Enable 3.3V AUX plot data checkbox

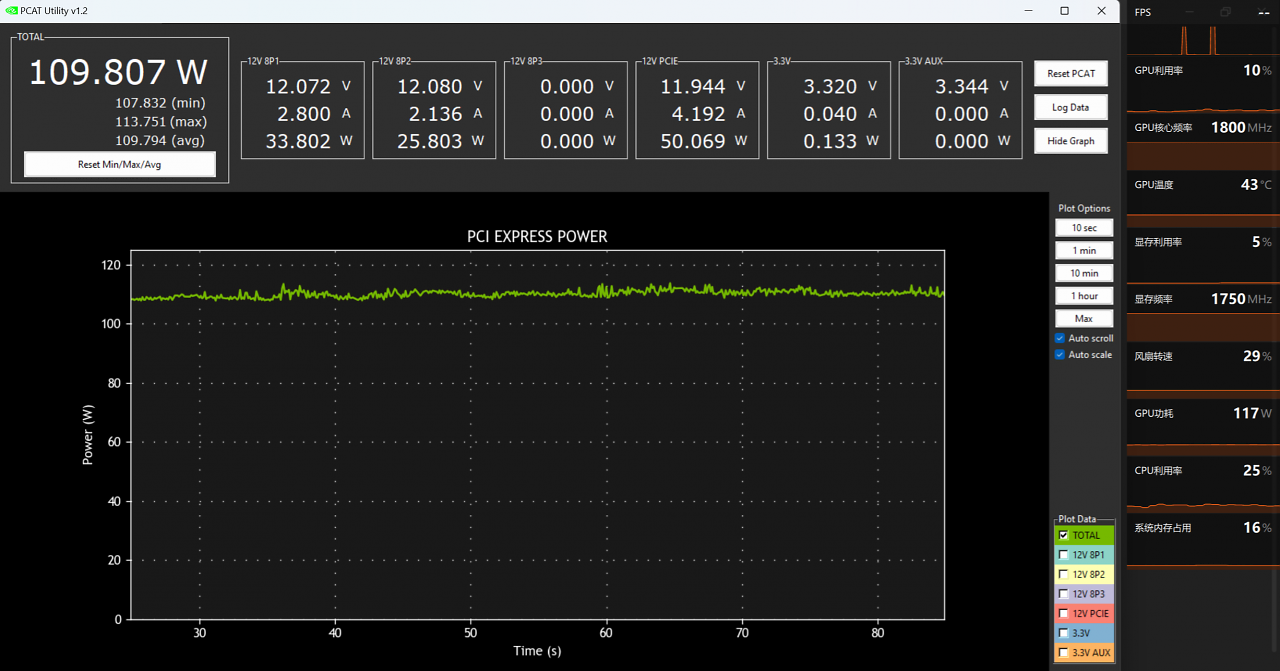[1064, 653]
